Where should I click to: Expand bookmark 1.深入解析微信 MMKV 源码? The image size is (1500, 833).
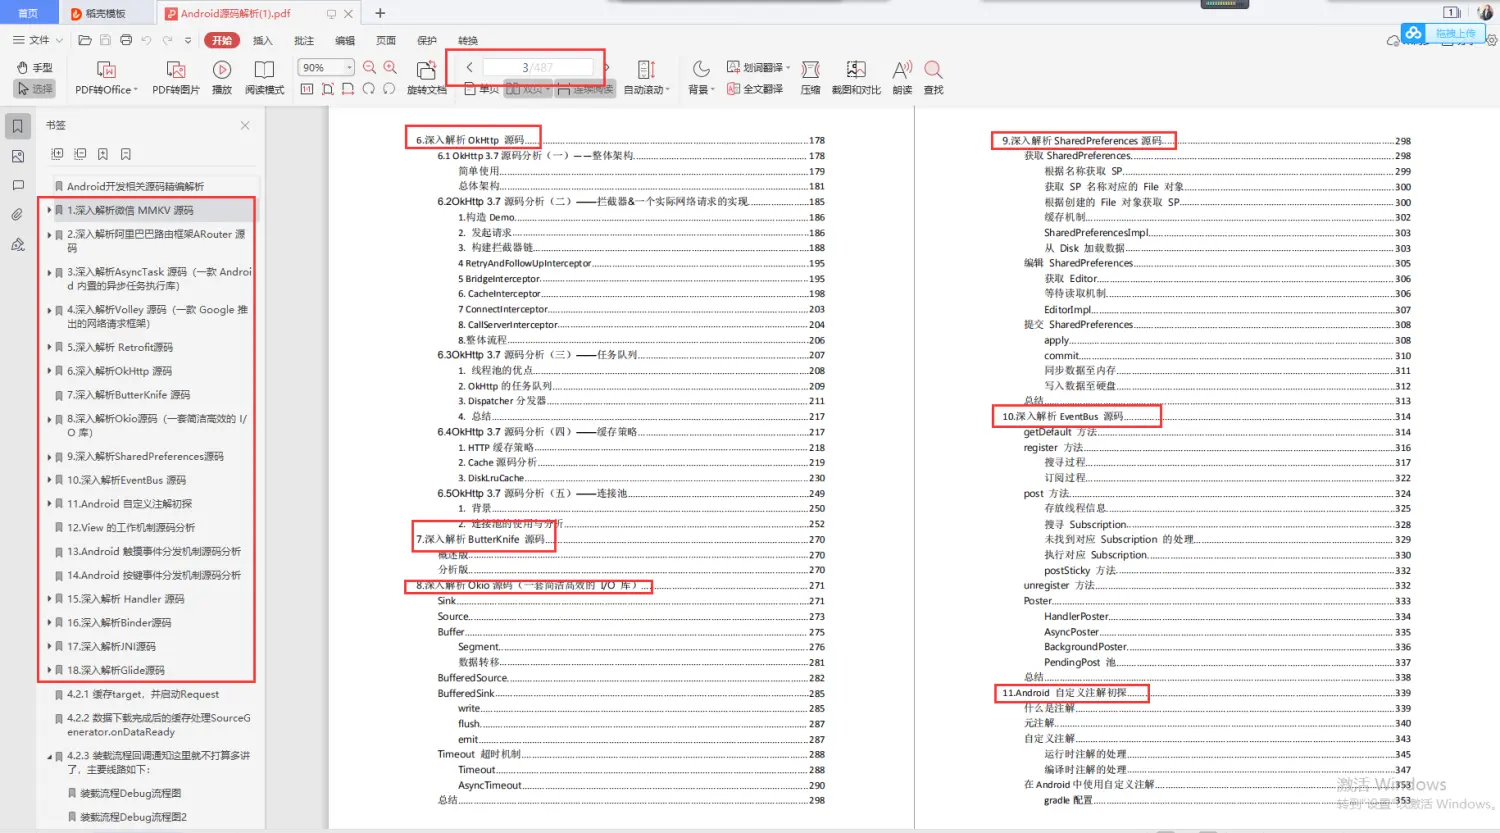click(49, 211)
